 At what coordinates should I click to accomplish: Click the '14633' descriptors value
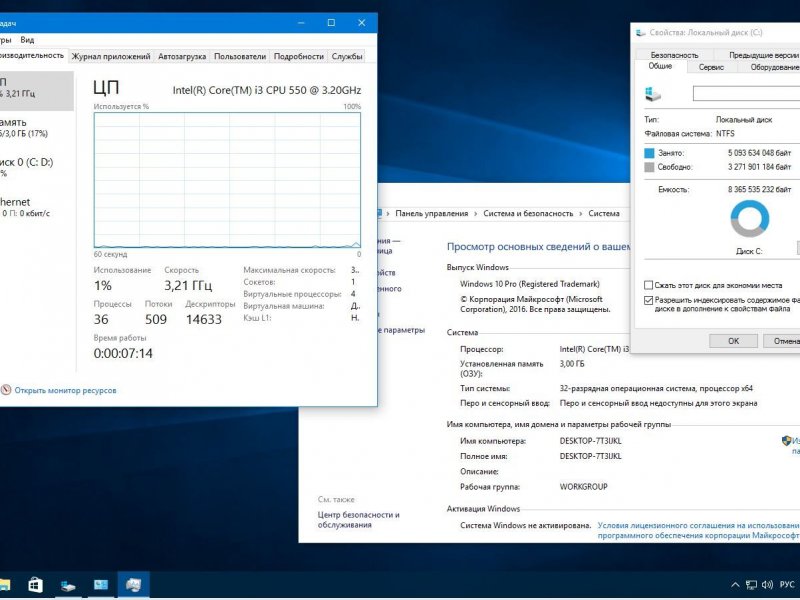pos(204,319)
